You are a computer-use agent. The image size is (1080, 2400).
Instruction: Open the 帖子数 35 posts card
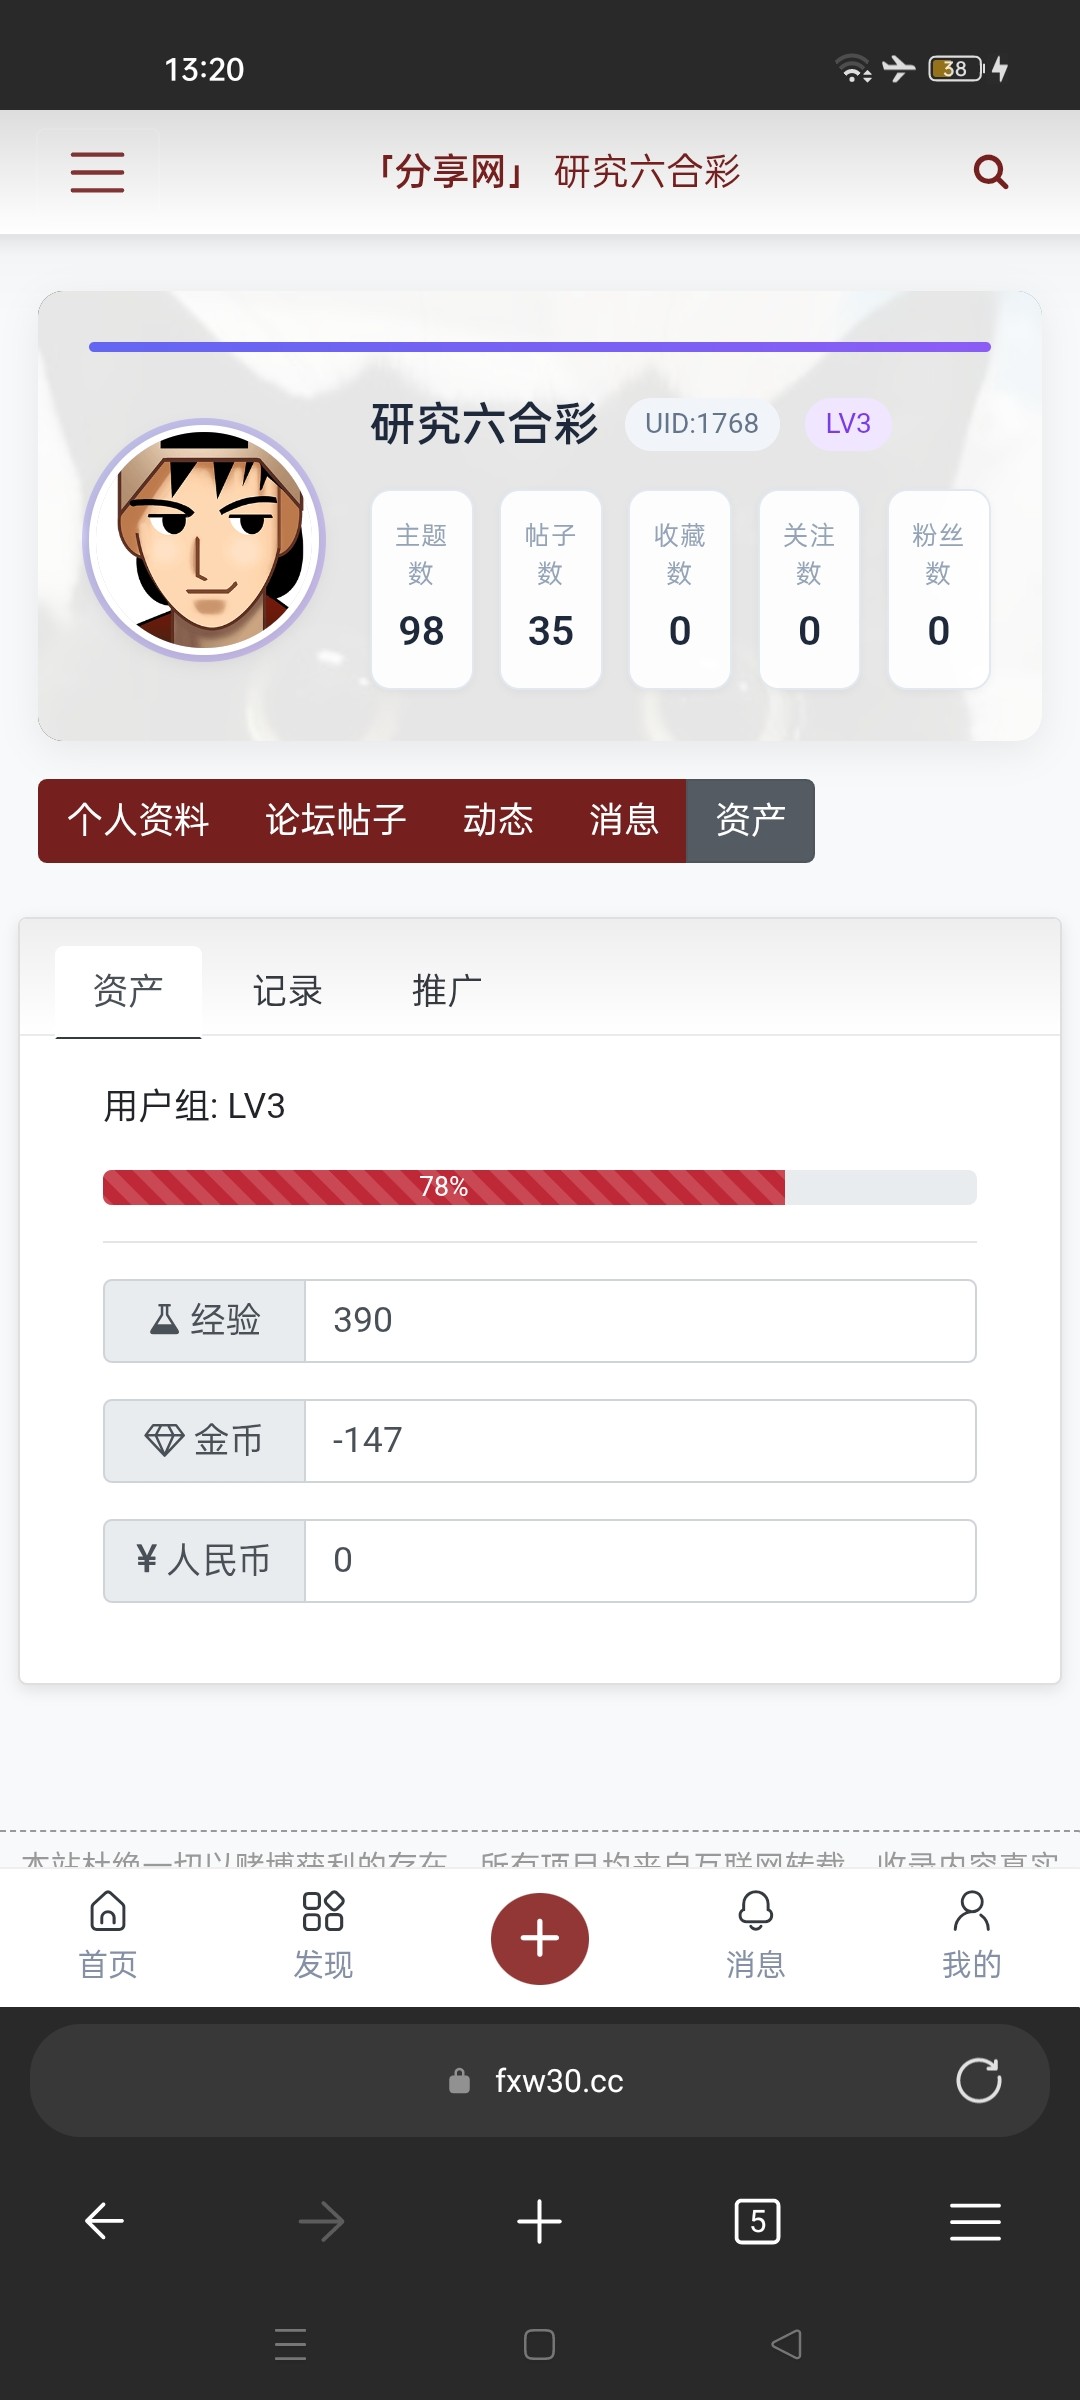(550, 589)
